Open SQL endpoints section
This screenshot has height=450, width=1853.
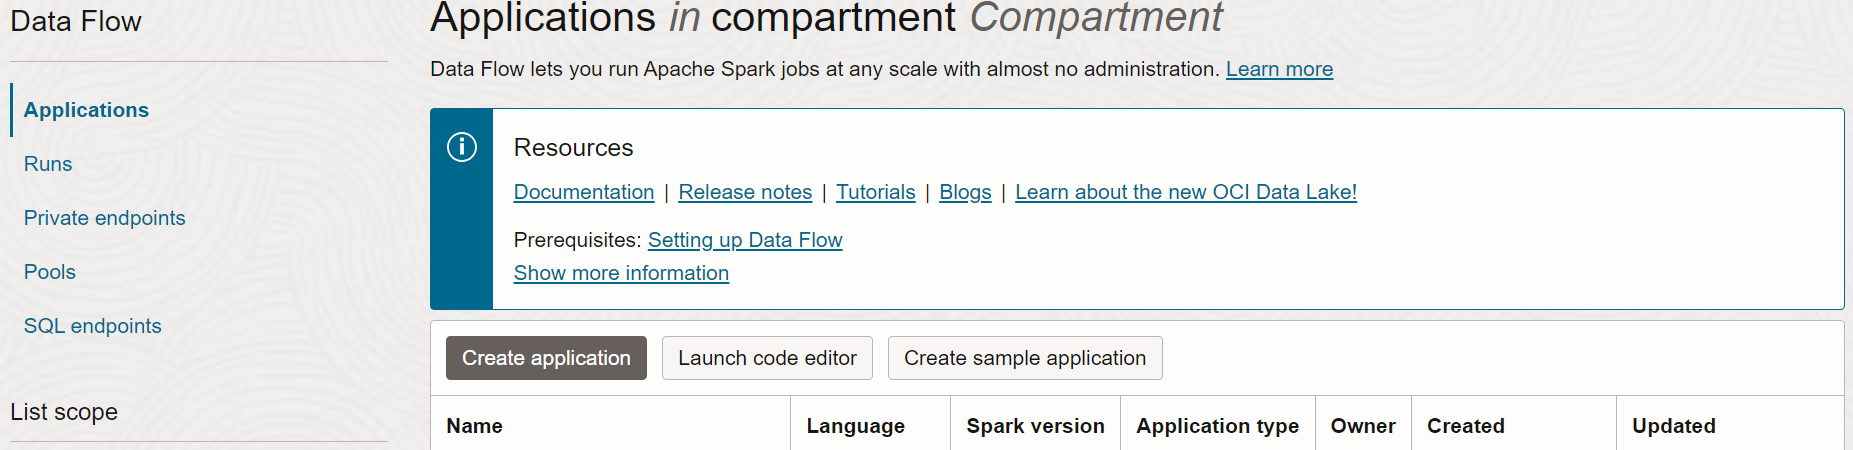click(x=93, y=326)
